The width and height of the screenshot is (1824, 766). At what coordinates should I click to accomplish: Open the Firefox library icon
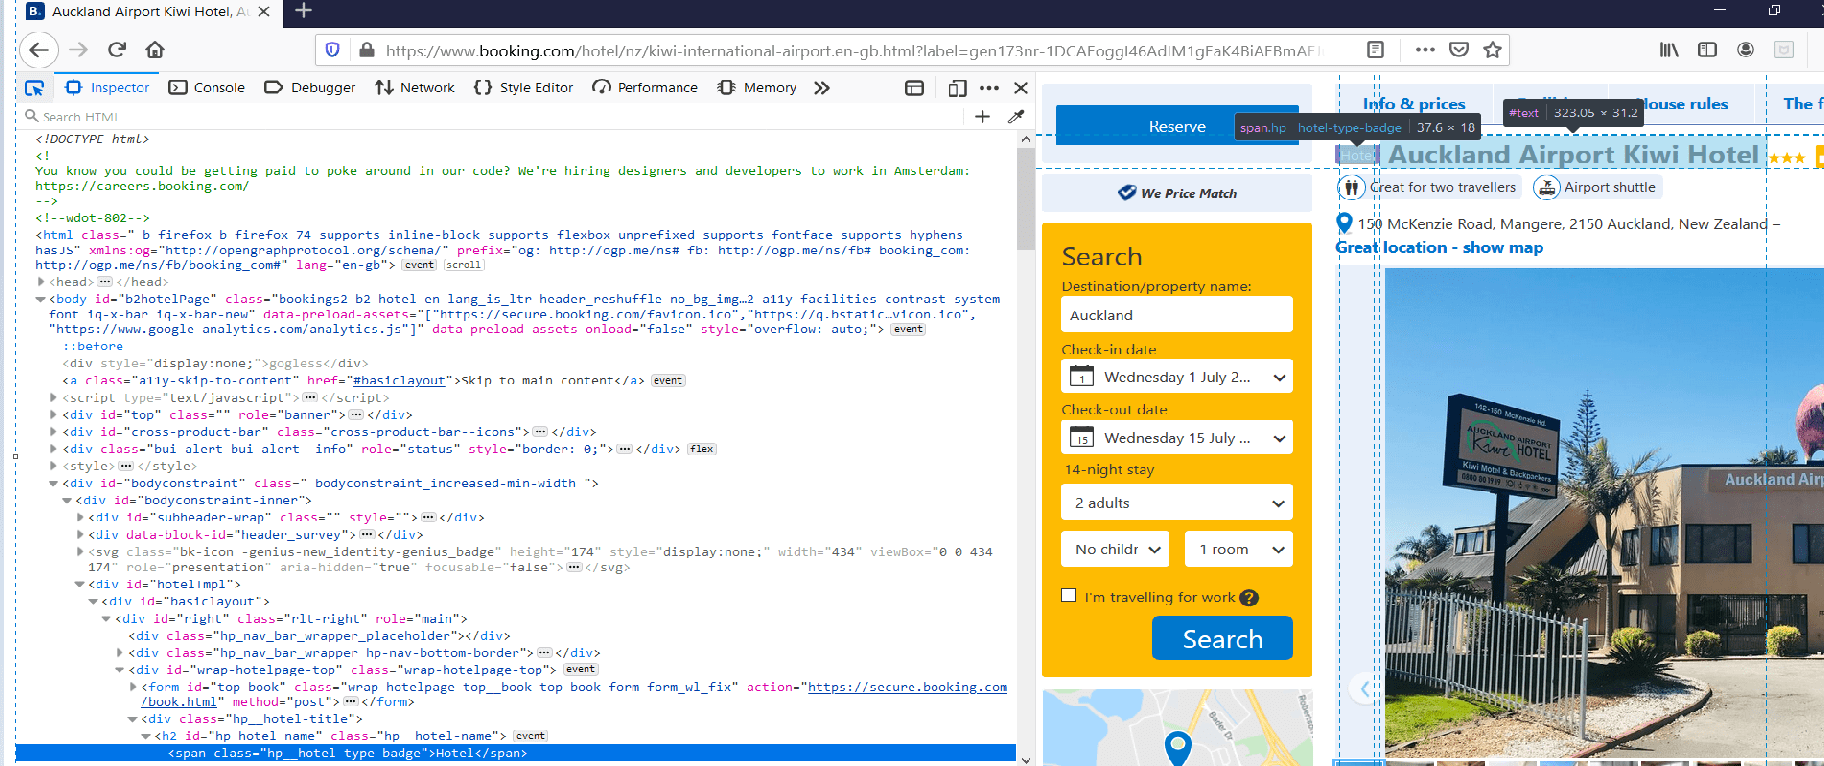(x=1669, y=50)
